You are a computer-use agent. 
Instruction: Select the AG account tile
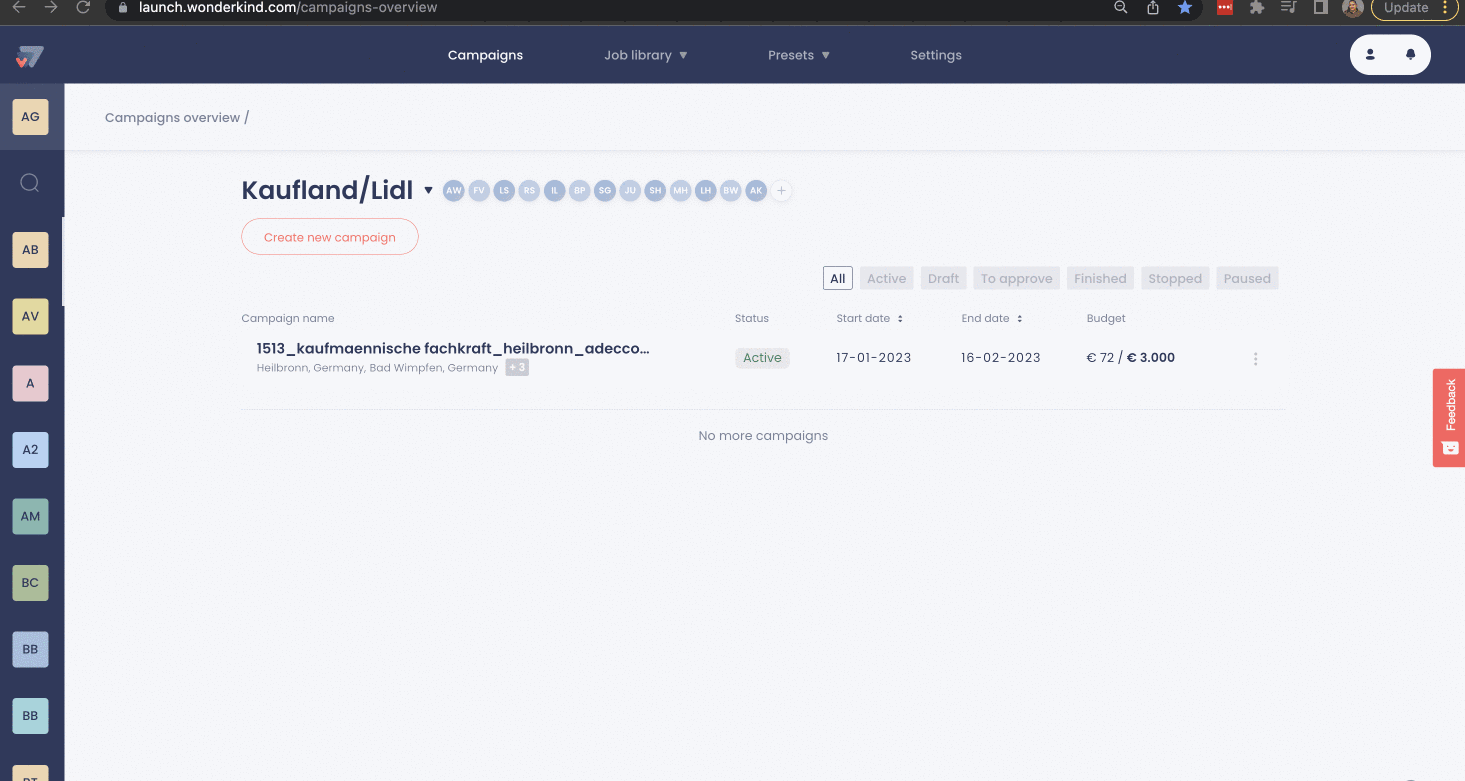(x=30, y=117)
